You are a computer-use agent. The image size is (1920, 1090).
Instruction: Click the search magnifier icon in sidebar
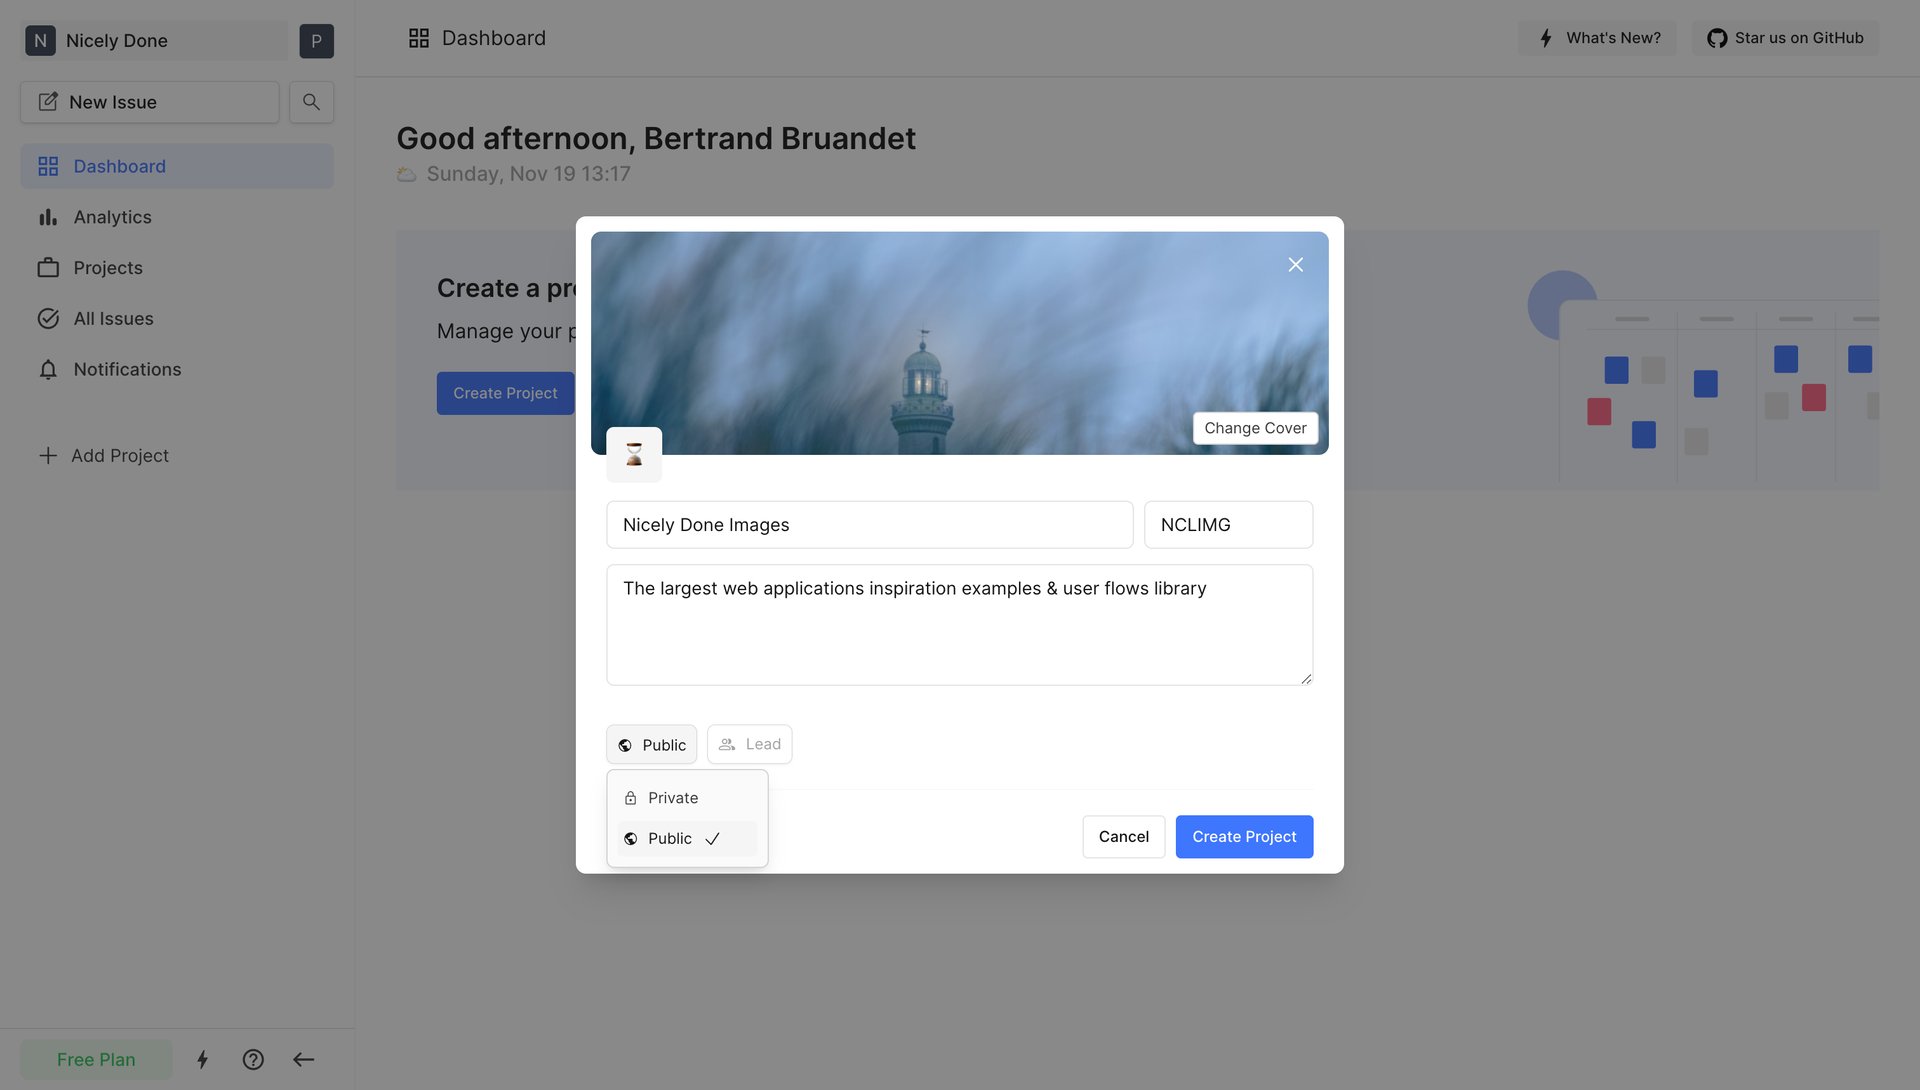(311, 102)
